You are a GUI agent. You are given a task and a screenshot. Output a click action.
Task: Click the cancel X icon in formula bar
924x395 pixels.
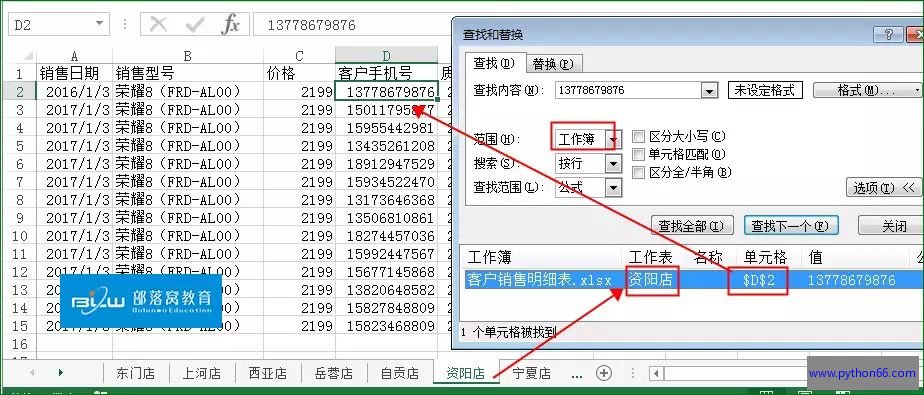point(159,25)
